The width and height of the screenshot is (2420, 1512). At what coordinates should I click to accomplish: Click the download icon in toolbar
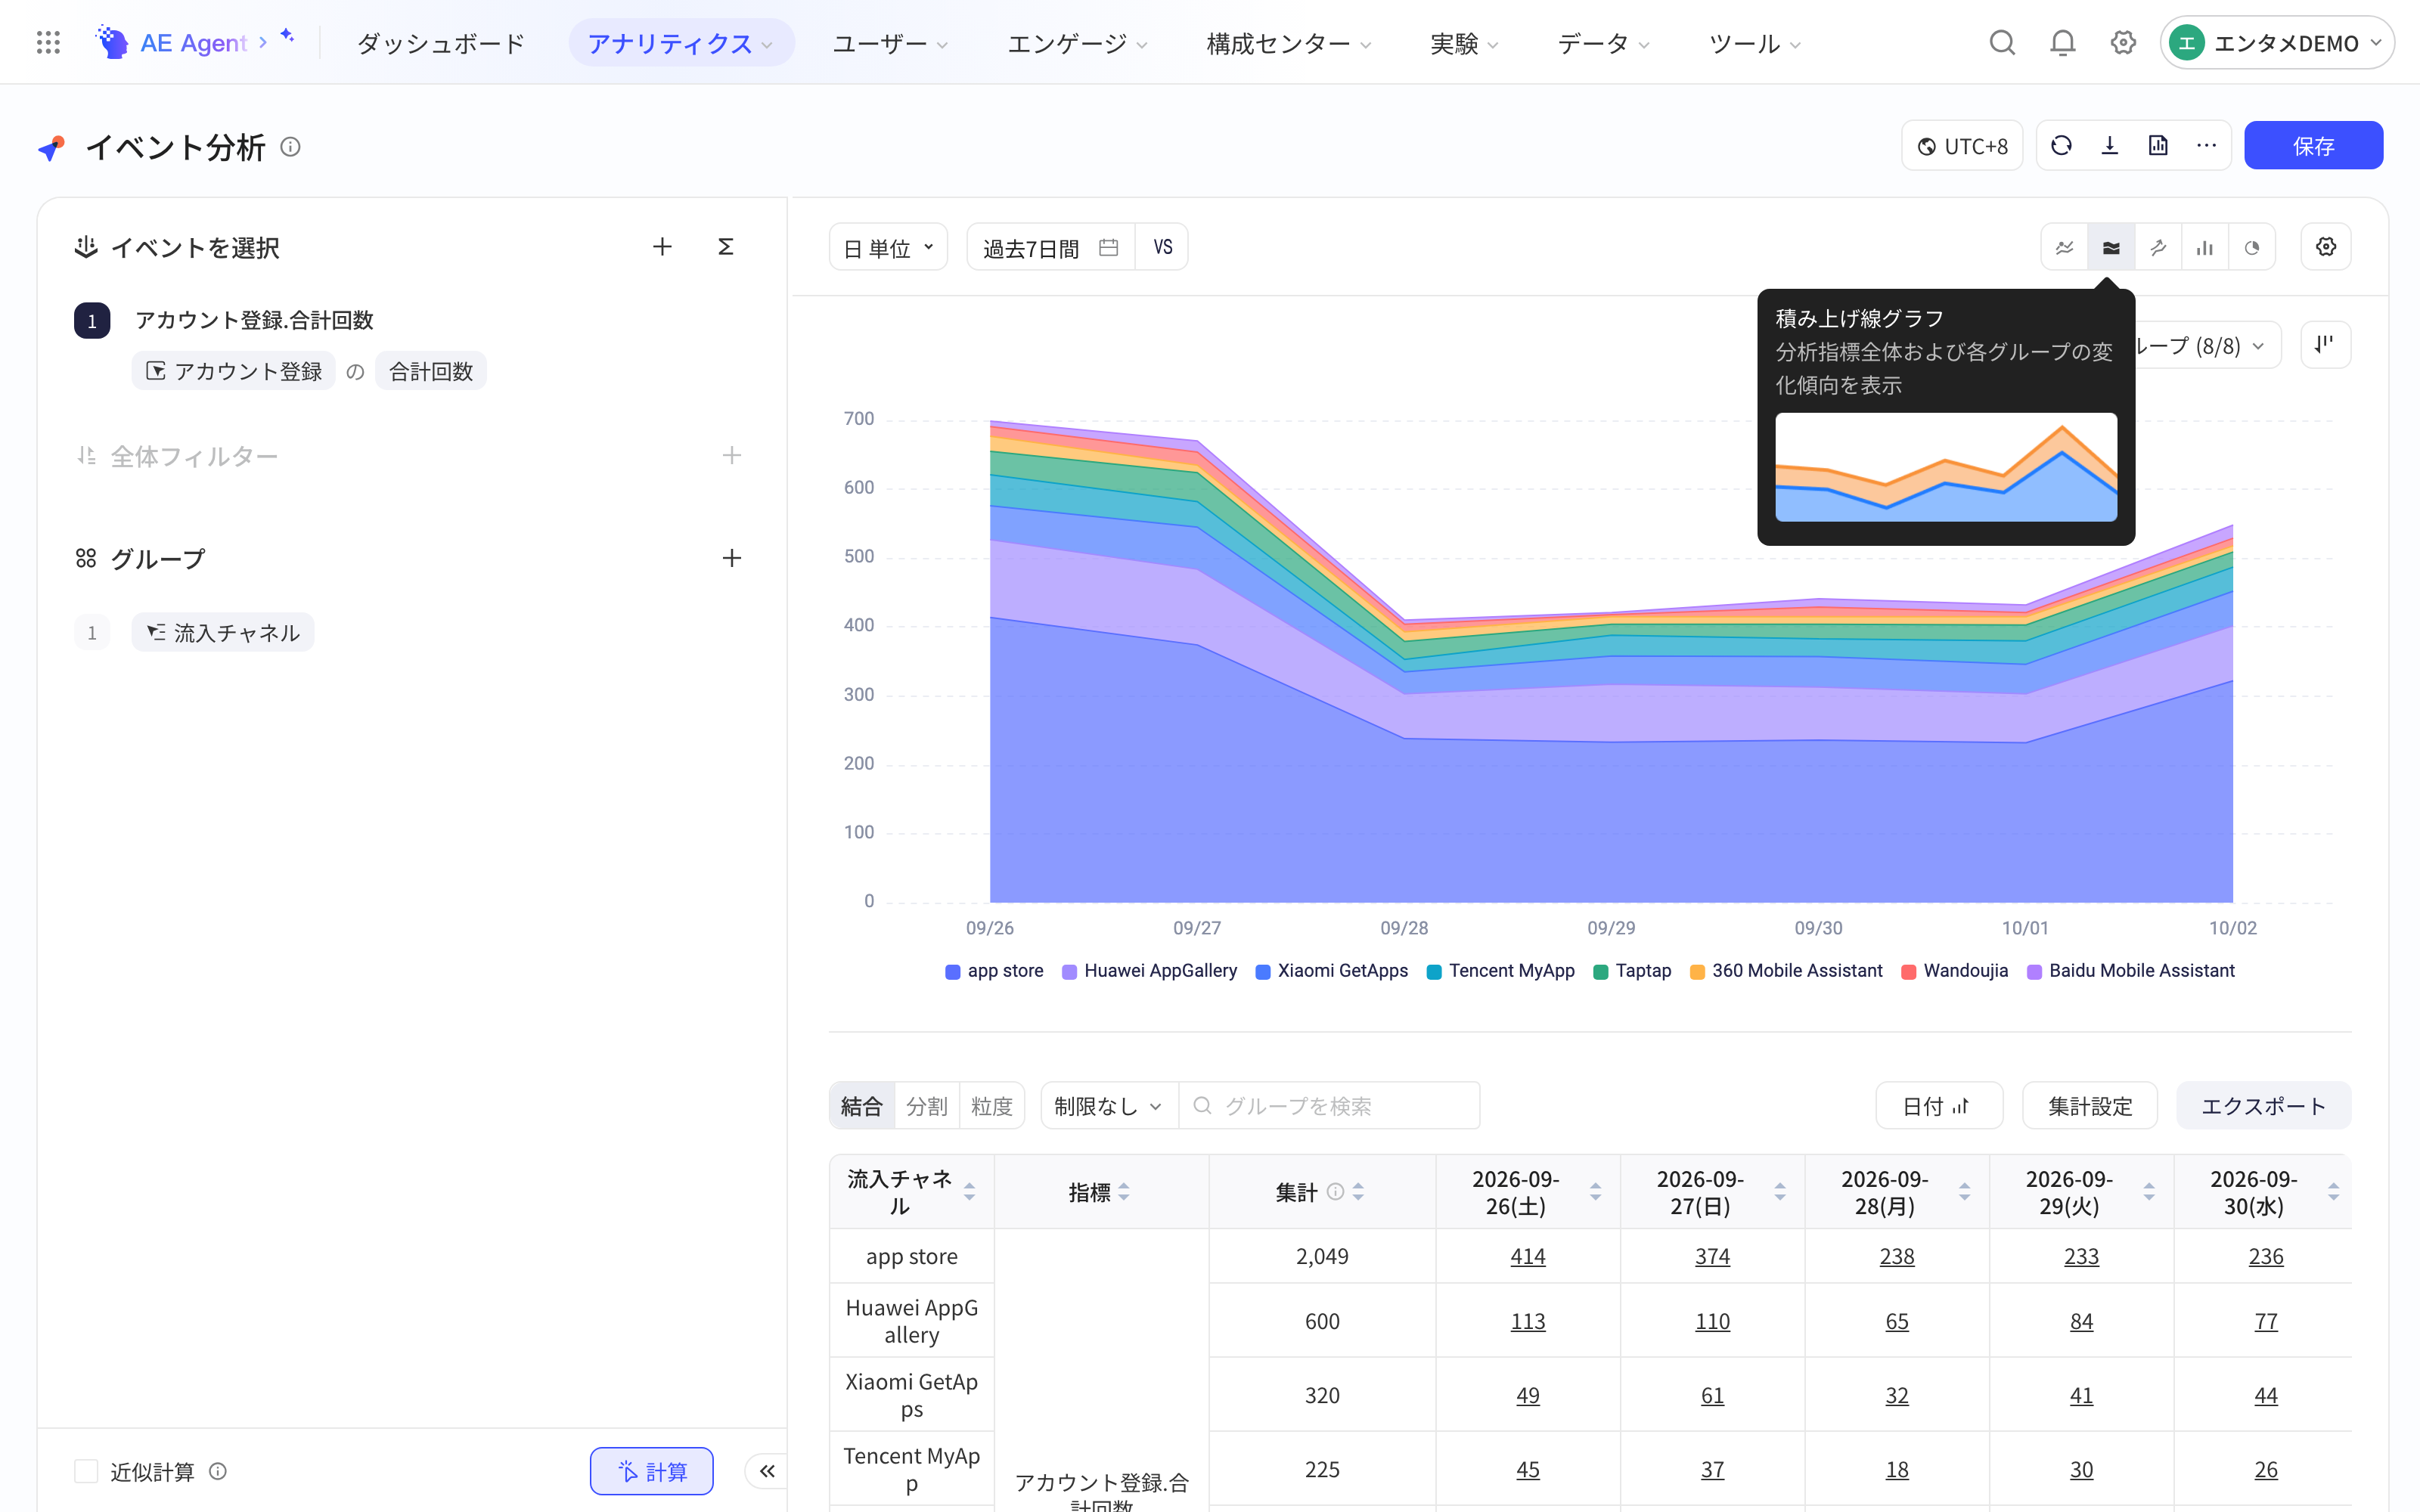pyautogui.click(x=2109, y=145)
